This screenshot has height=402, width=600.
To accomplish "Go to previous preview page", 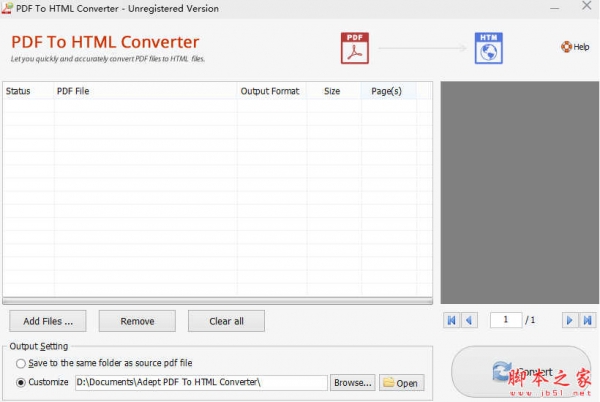I will pyautogui.click(x=469, y=320).
